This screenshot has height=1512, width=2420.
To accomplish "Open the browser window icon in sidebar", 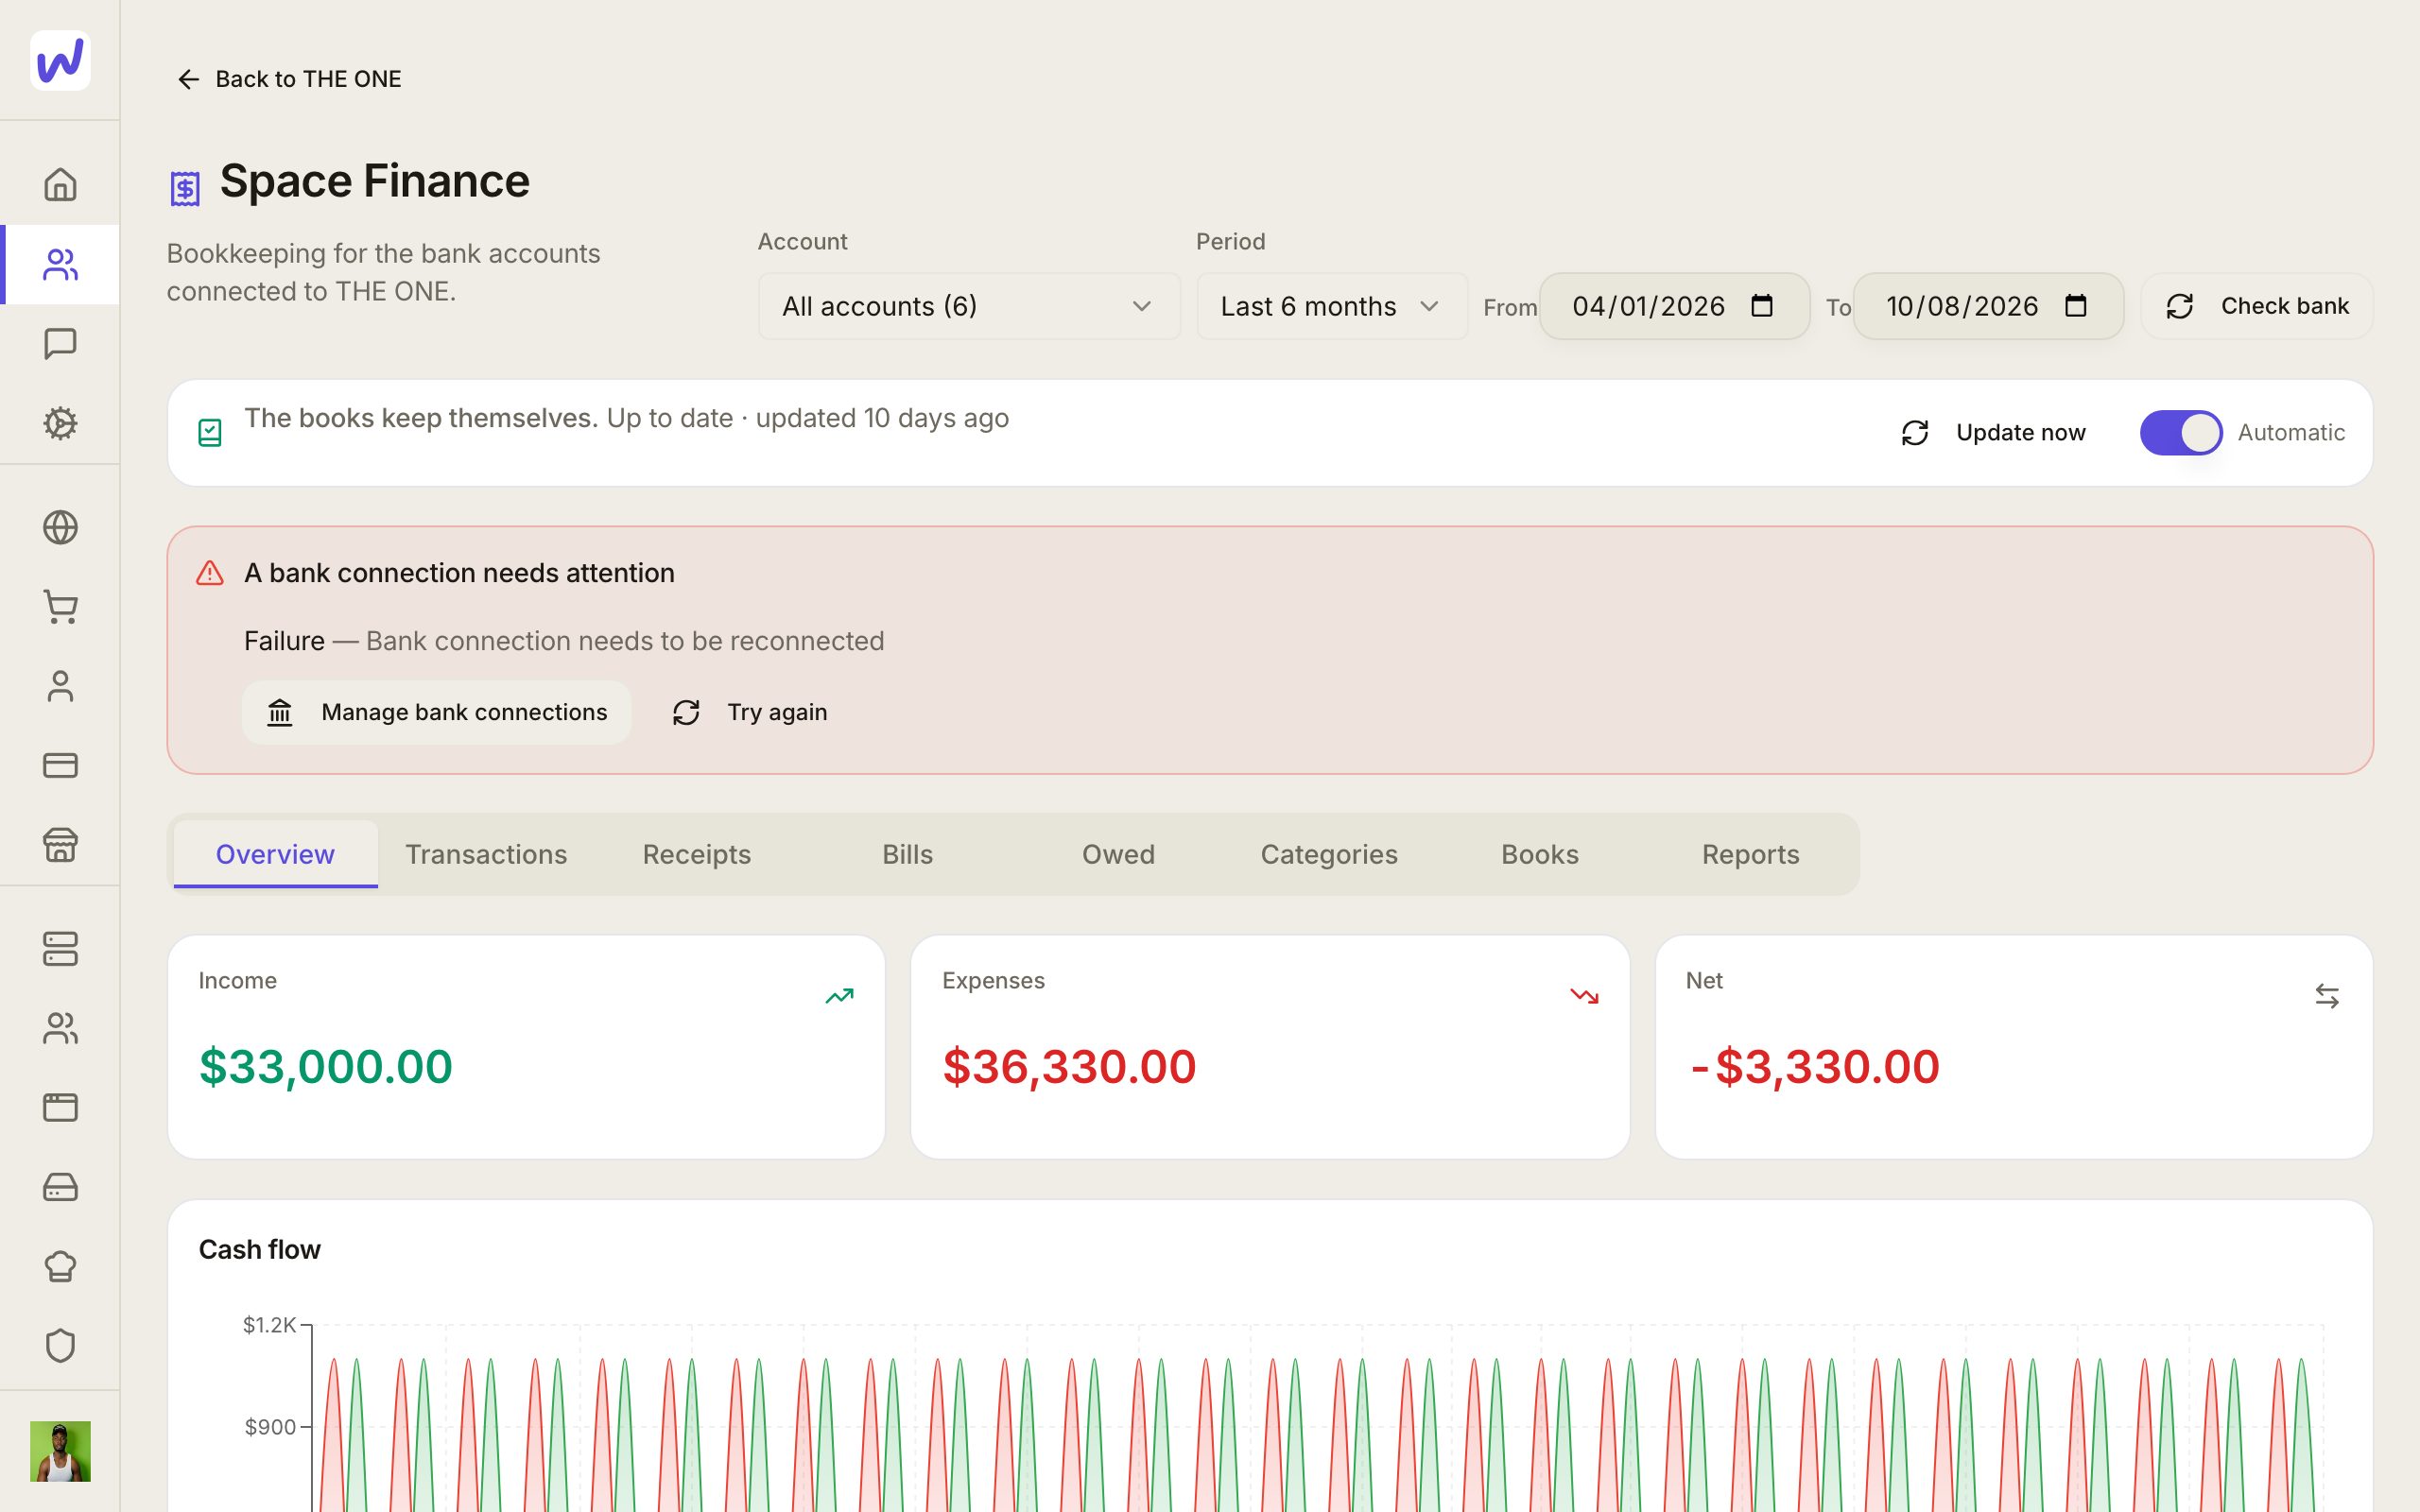I will coord(60,1107).
